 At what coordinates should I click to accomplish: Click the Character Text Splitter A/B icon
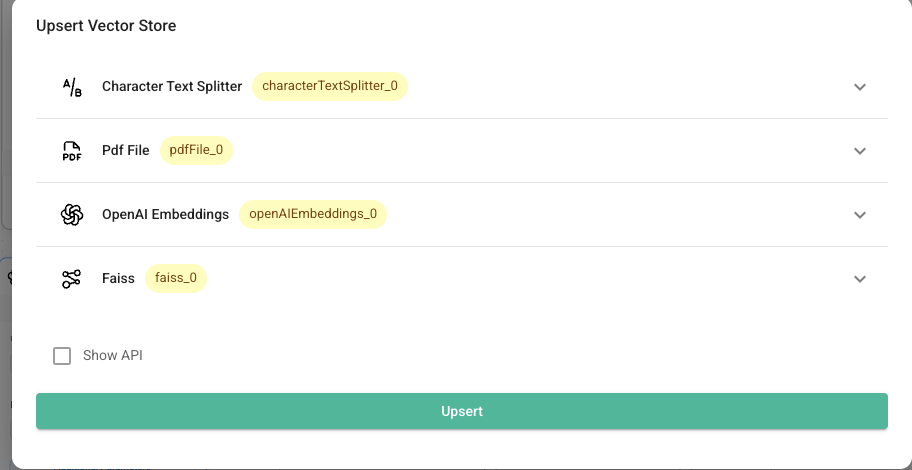click(x=72, y=87)
